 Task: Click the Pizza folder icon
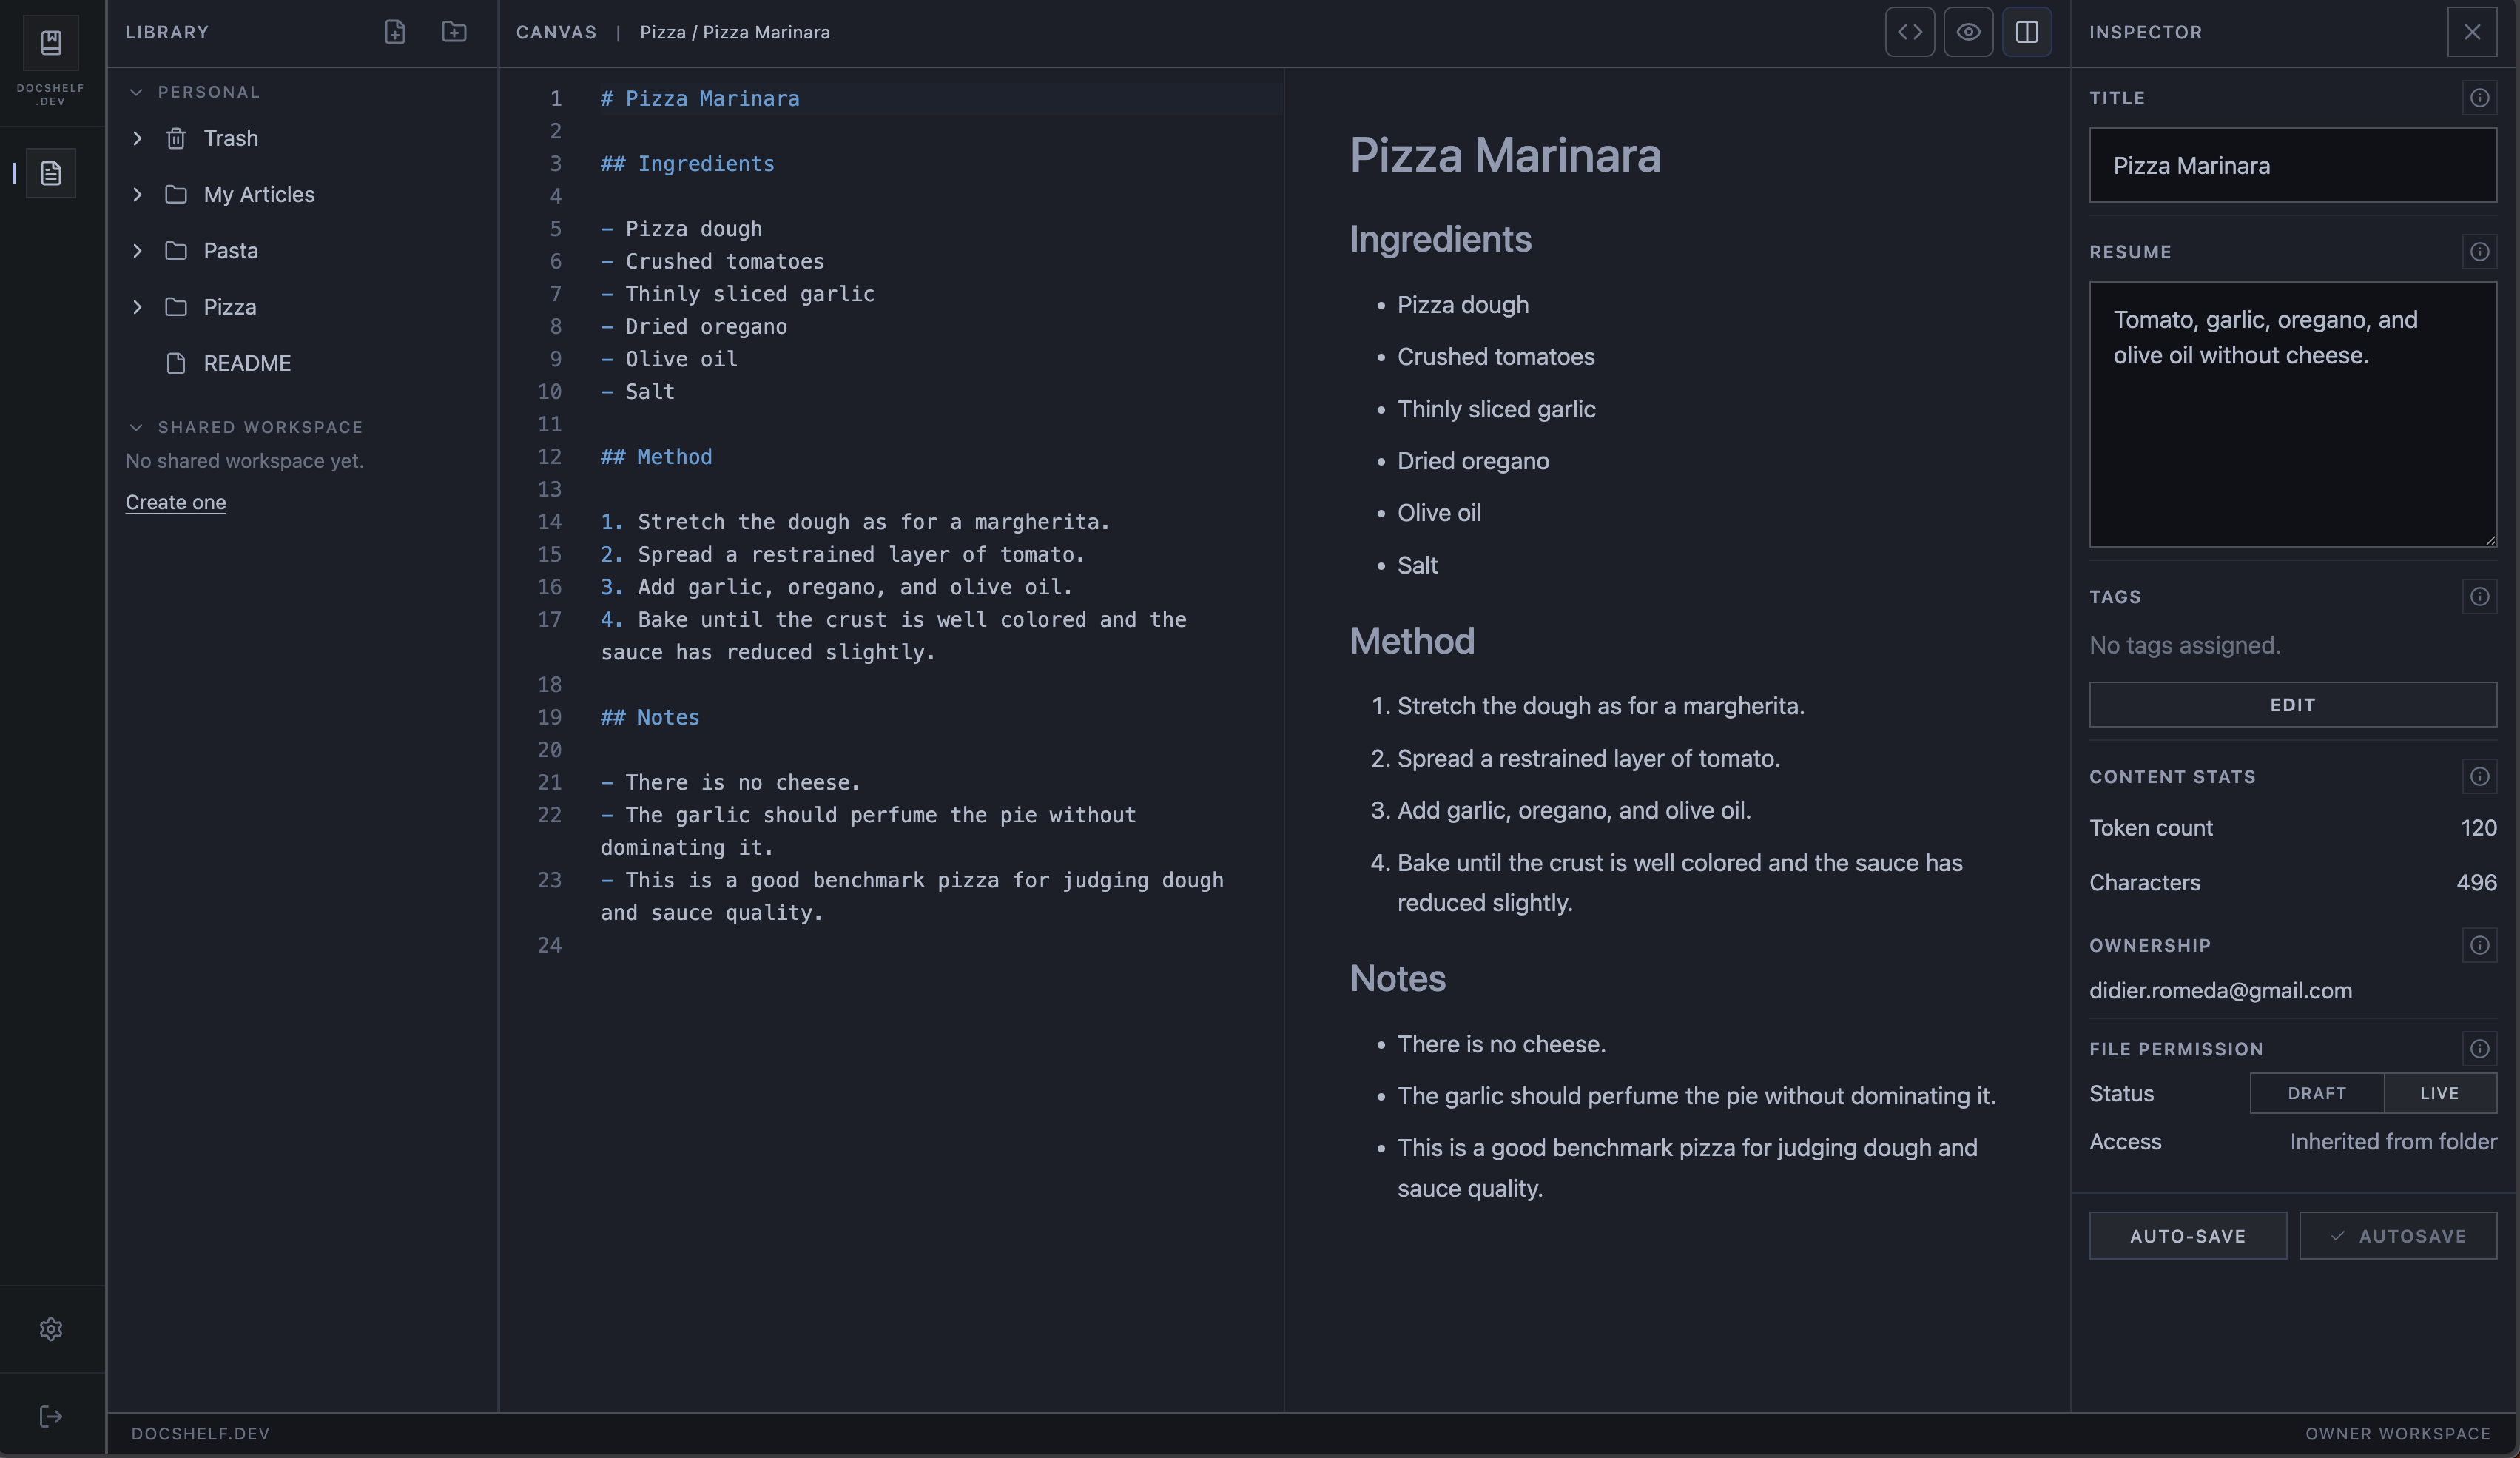(176, 307)
